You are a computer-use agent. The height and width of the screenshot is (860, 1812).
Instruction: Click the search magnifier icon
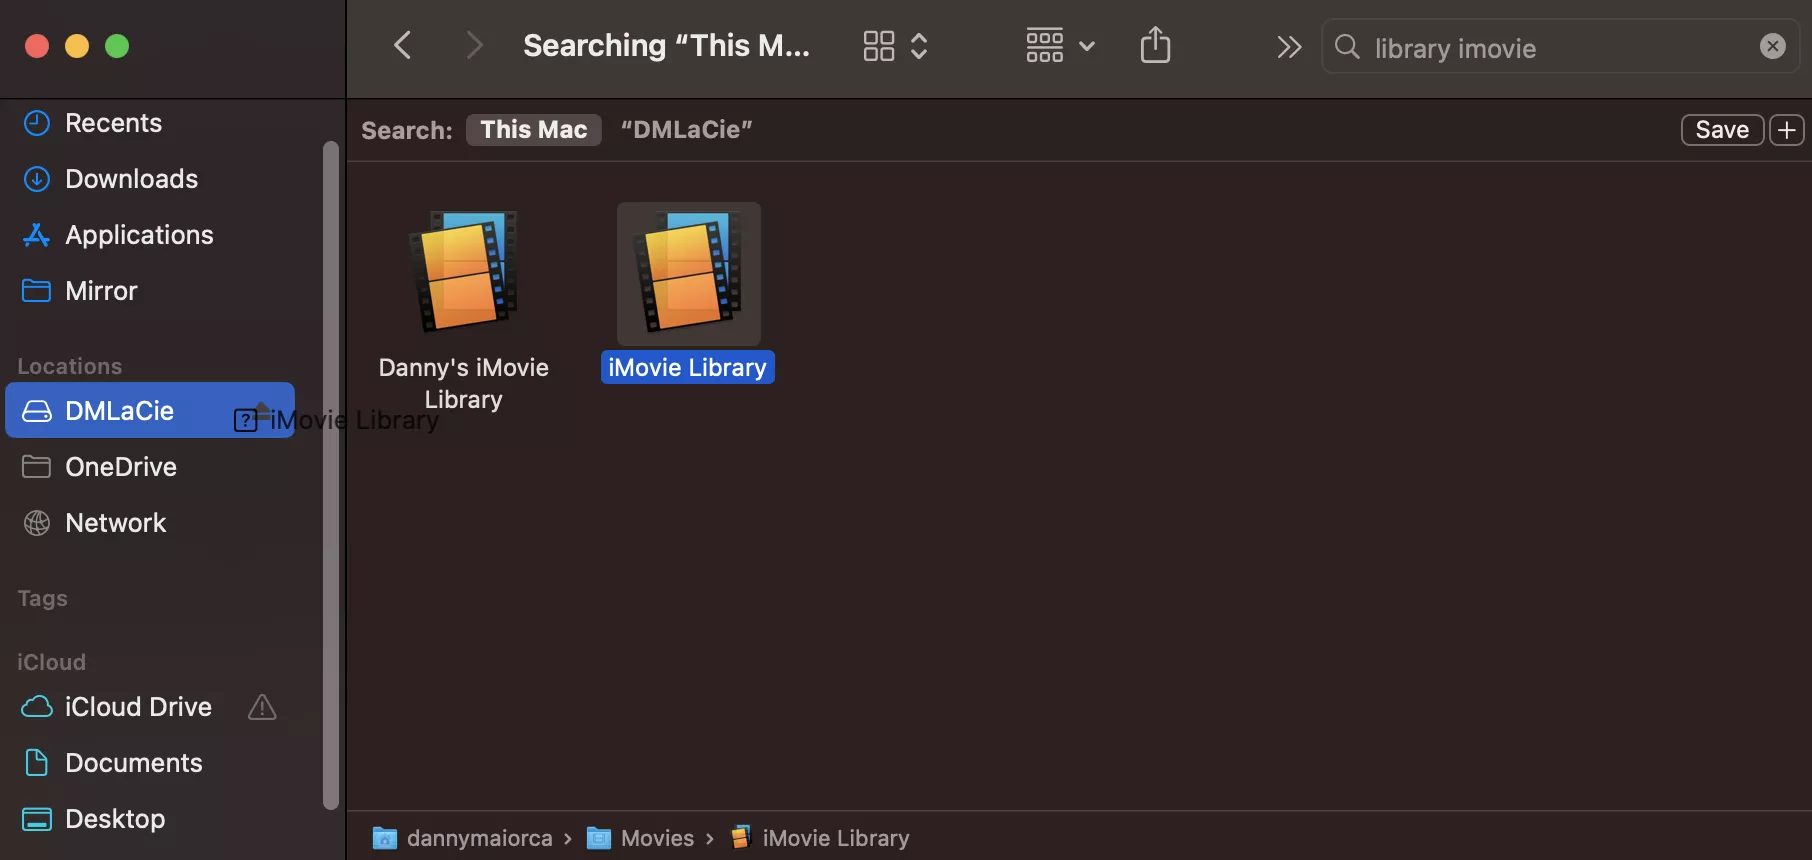coord(1347,47)
